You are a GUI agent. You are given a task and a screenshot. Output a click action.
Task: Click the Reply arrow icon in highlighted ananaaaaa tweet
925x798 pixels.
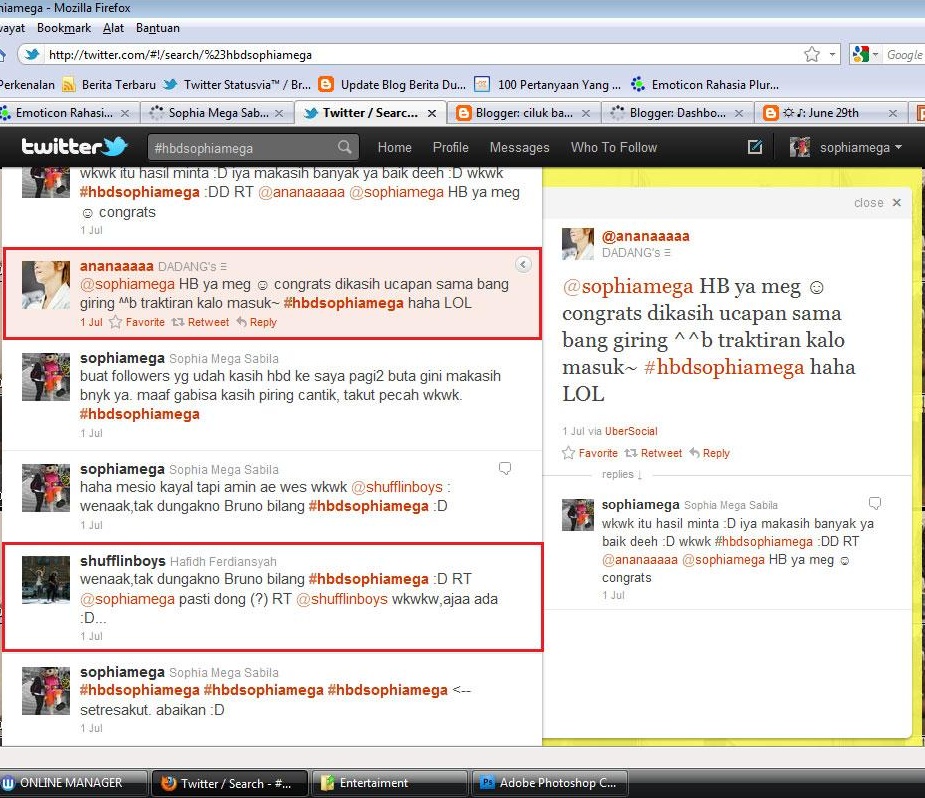tap(241, 322)
